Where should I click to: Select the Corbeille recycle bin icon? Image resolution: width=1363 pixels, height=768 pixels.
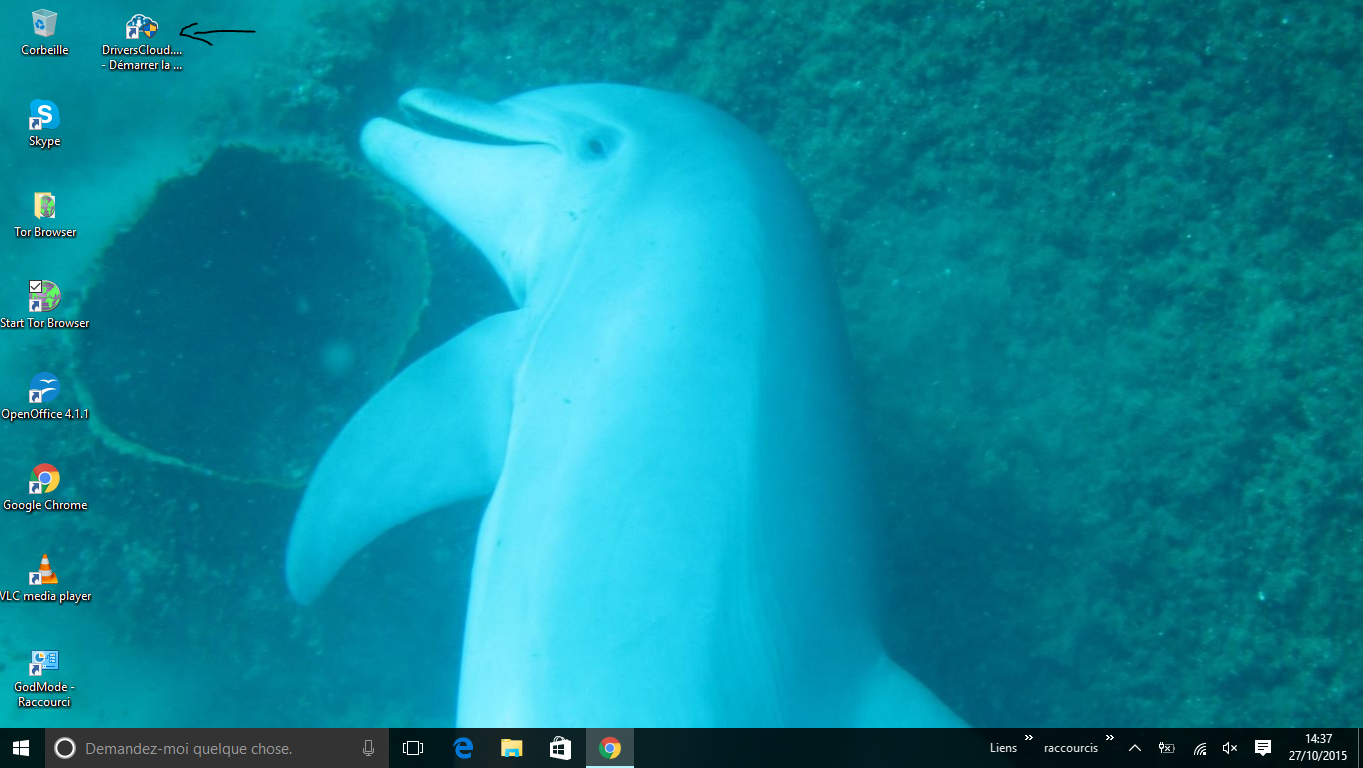click(44, 32)
